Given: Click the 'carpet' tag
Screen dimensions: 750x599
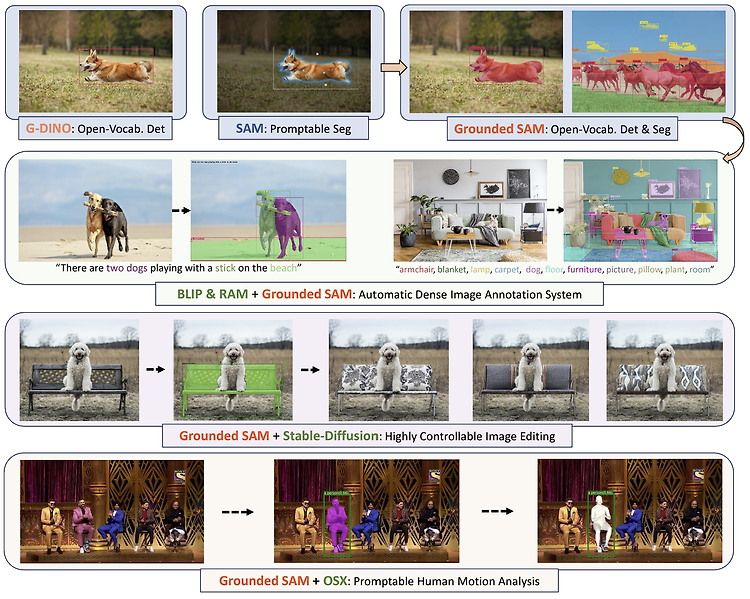Looking at the screenshot, I should [x=507, y=269].
